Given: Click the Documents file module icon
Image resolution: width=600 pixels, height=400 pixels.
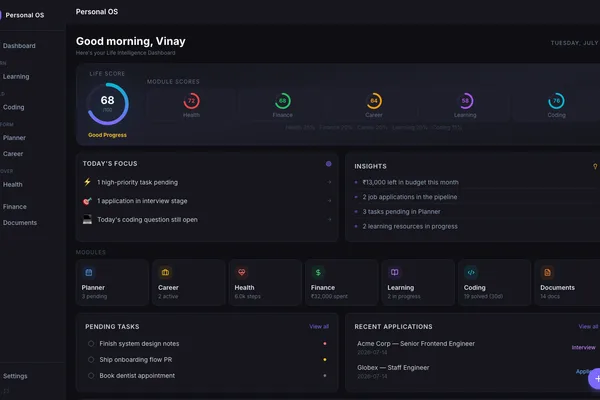Looking at the screenshot, I should coord(548,273).
